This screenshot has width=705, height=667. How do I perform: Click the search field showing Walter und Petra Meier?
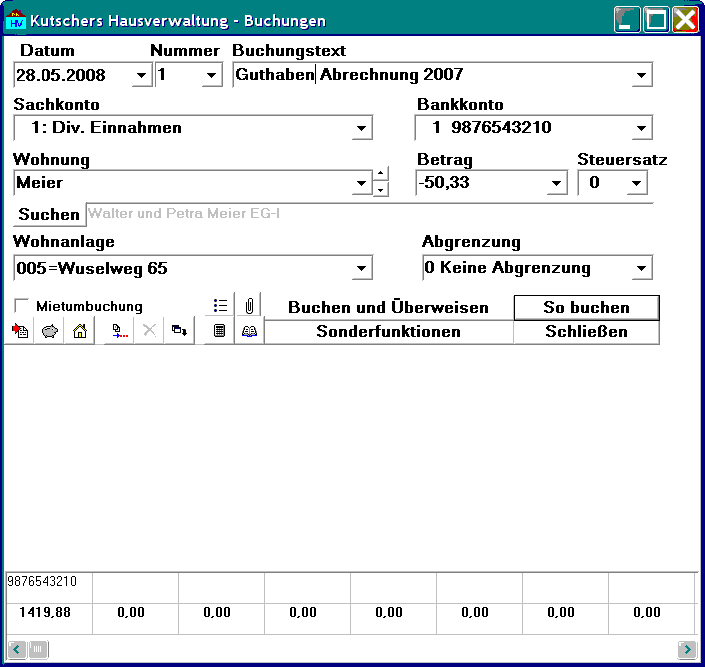point(370,214)
